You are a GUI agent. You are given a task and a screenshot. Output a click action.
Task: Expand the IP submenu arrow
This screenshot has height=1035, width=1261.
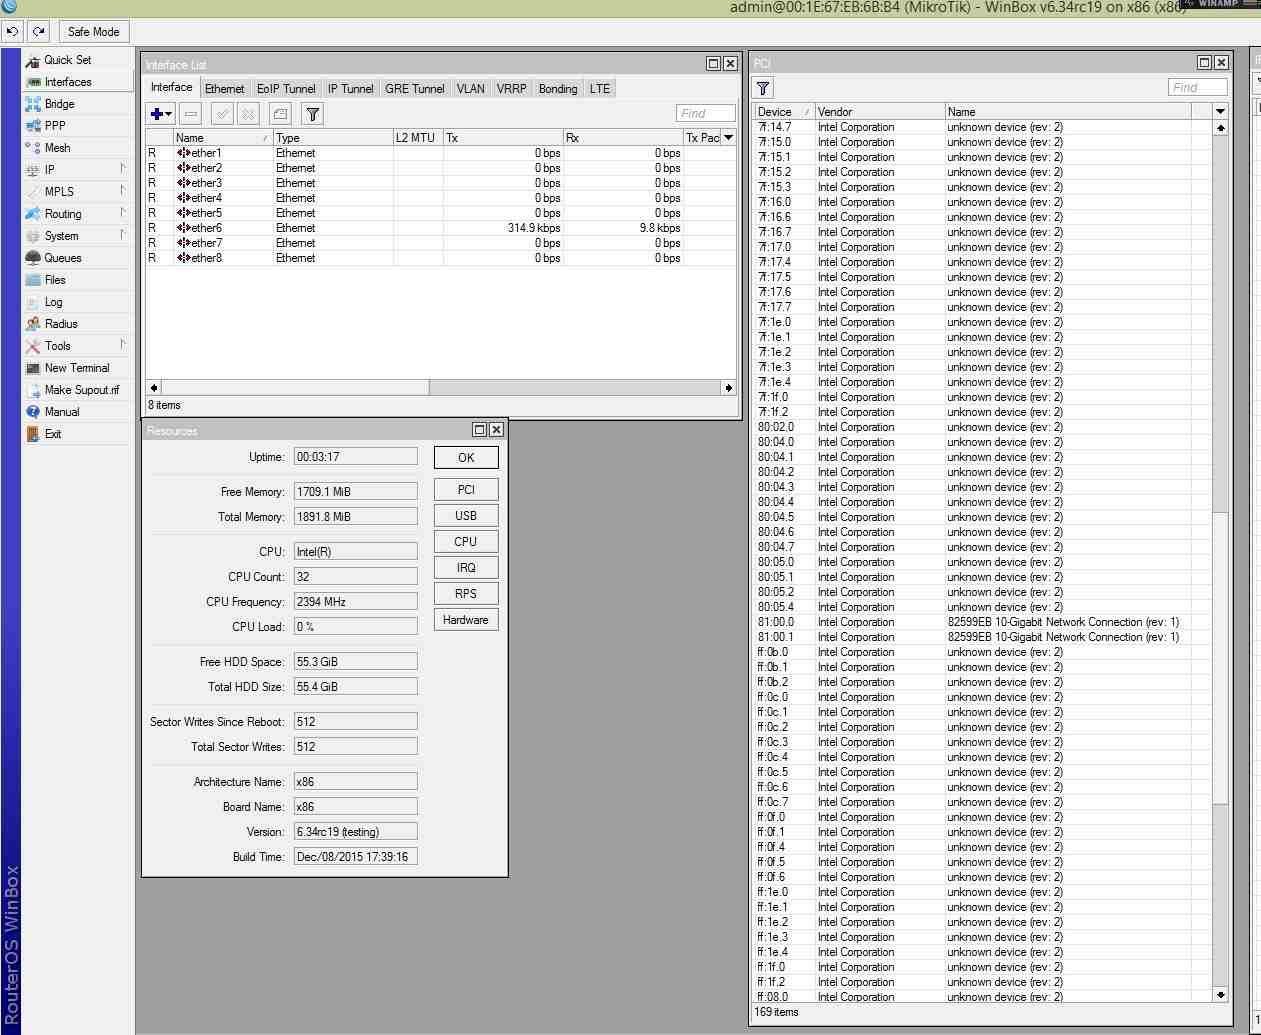(x=123, y=169)
